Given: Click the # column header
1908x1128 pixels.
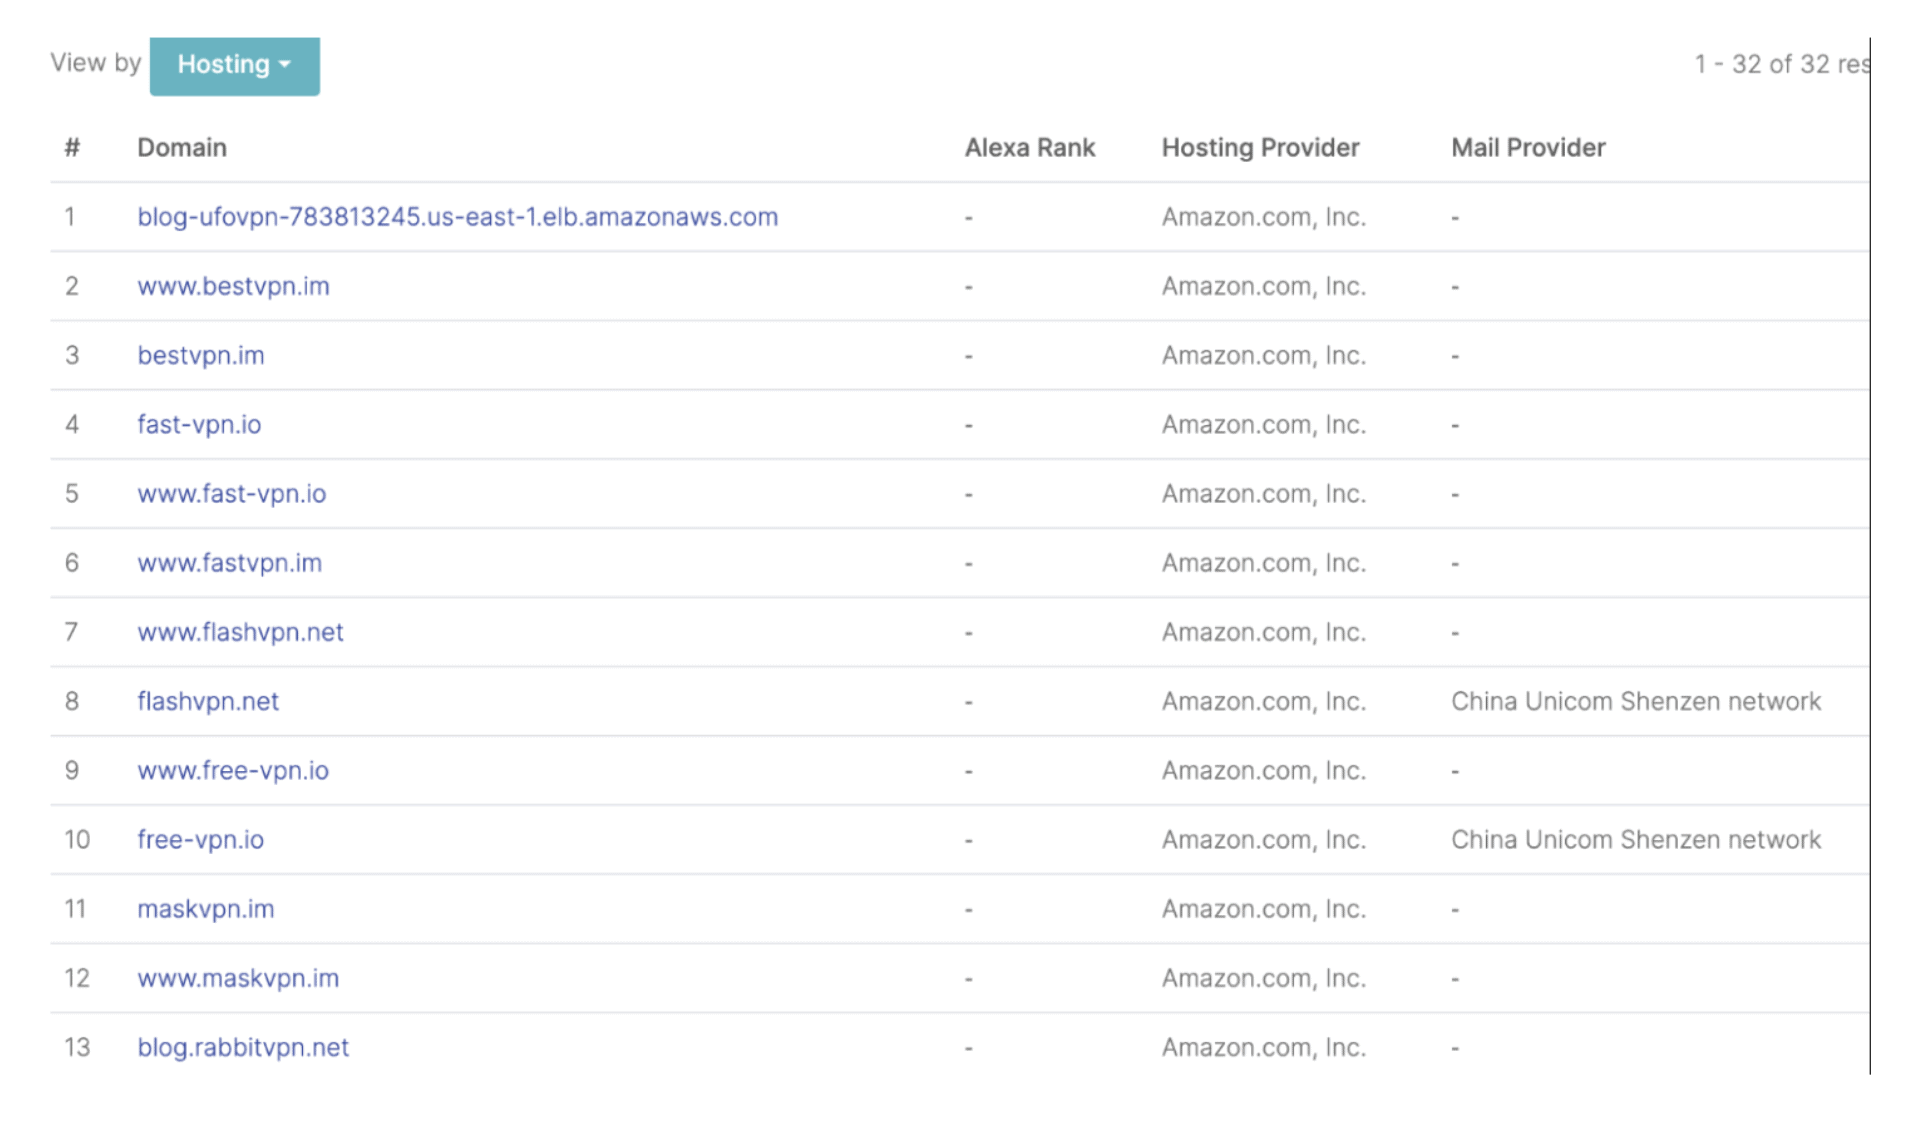Looking at the screenshot, I should click(x=72, y=147).
